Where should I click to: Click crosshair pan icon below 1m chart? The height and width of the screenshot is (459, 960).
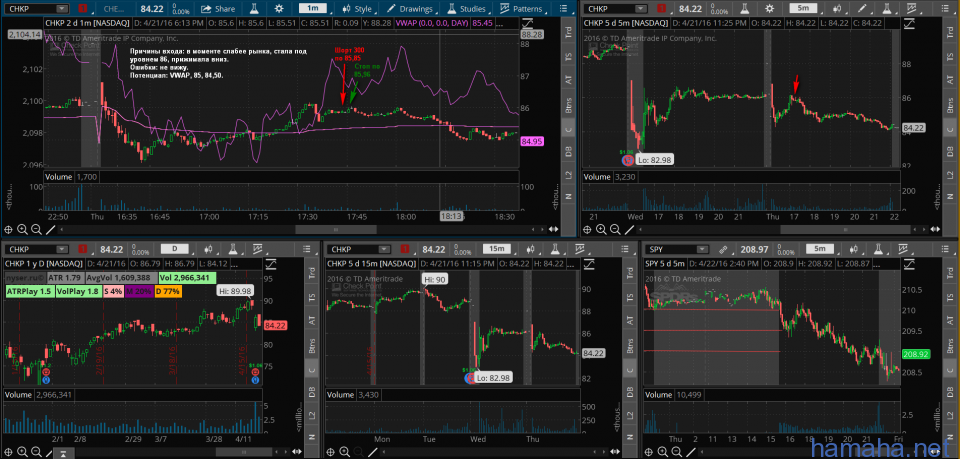click(x=9, y=230)
